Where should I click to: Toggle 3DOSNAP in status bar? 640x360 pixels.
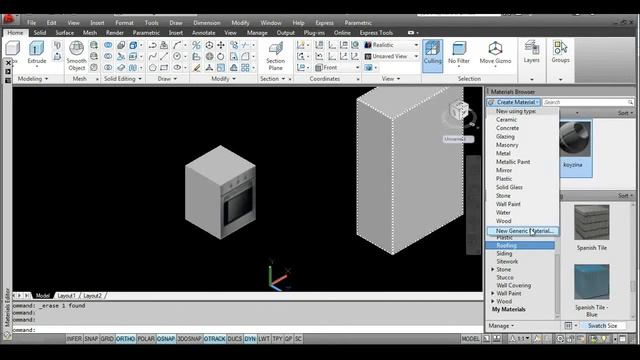(x=189, y=339)
